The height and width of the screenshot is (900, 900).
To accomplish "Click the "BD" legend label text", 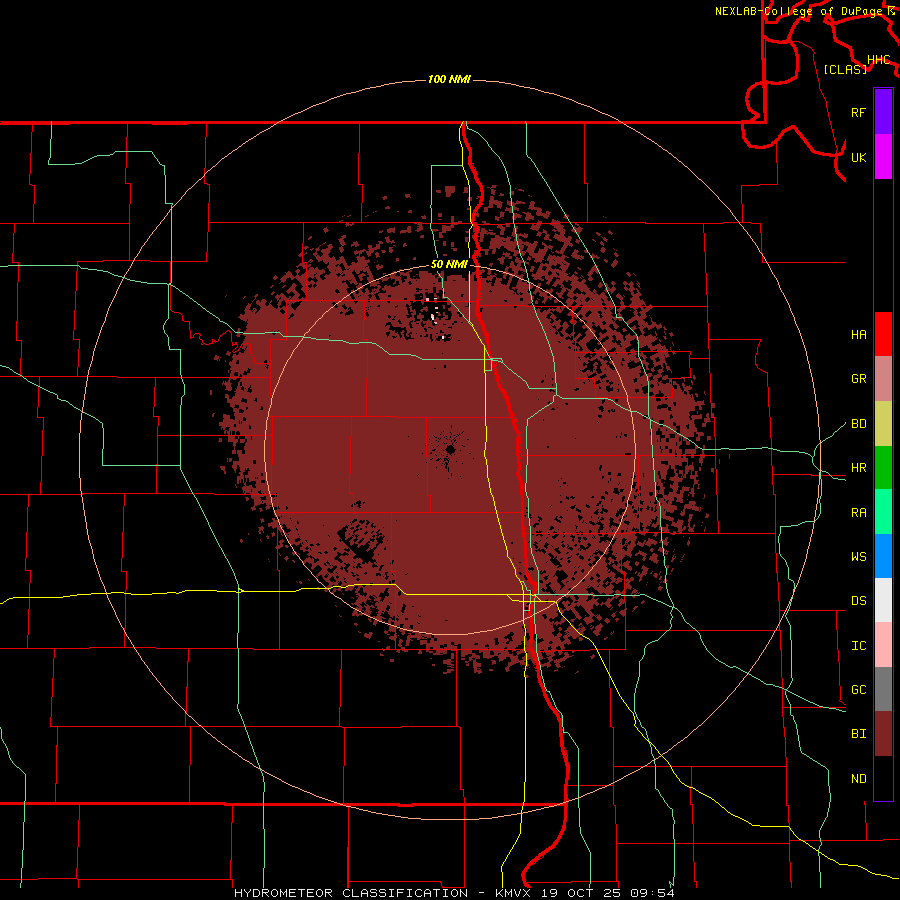I will tap(858, 424).
